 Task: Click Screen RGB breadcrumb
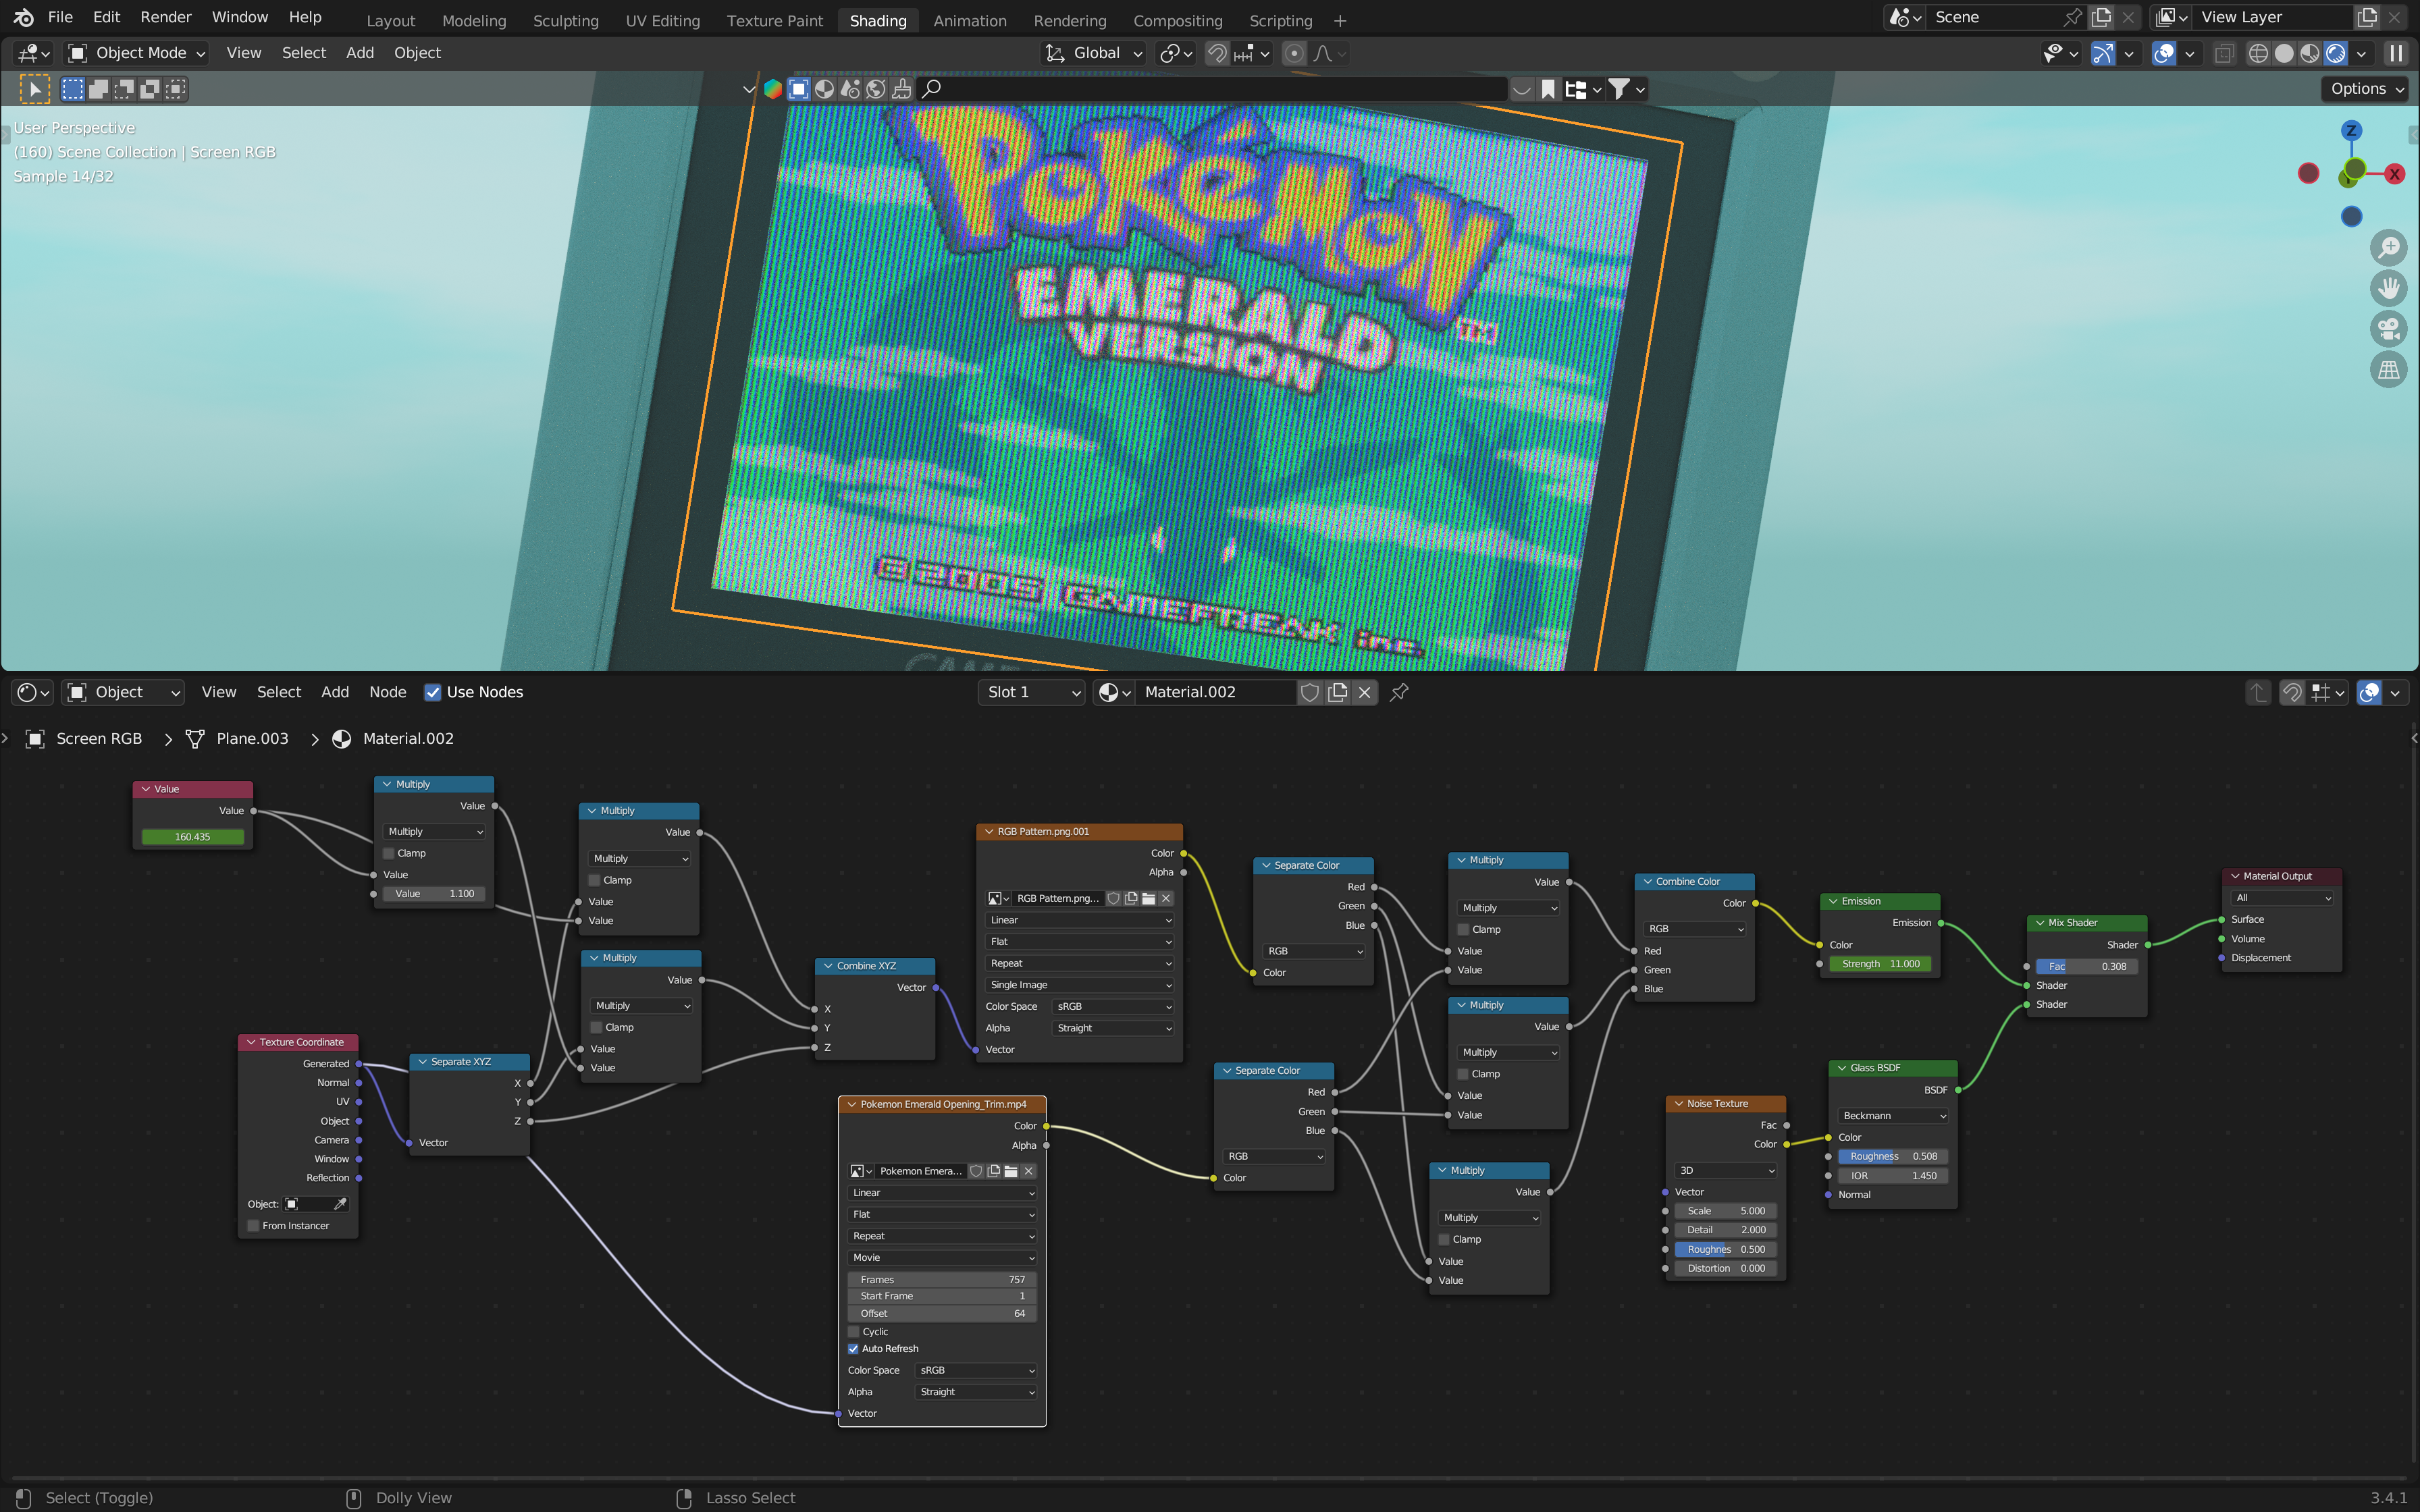tap(99, 738)
